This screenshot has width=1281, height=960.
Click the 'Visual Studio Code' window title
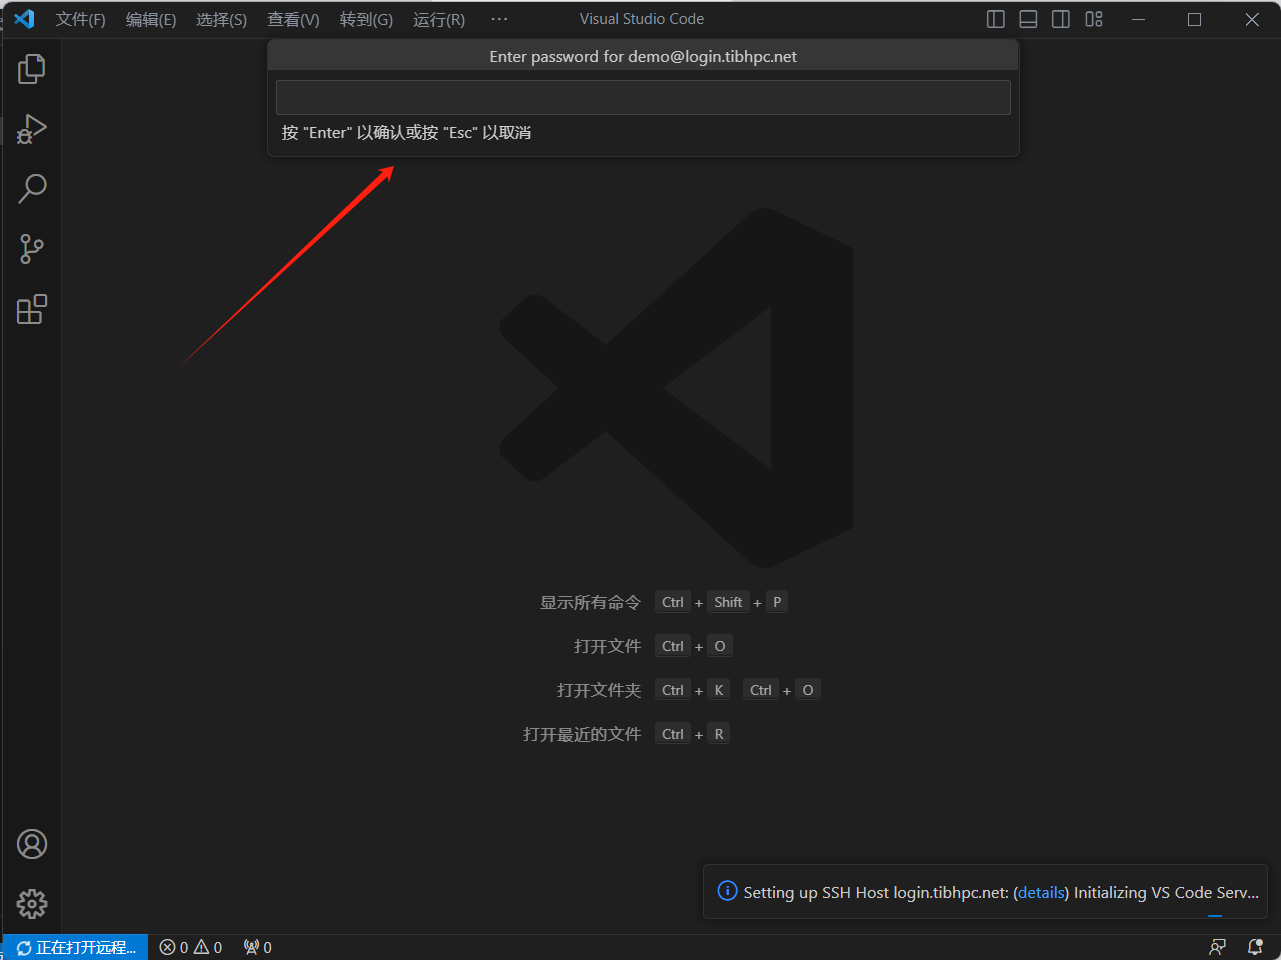642,19
